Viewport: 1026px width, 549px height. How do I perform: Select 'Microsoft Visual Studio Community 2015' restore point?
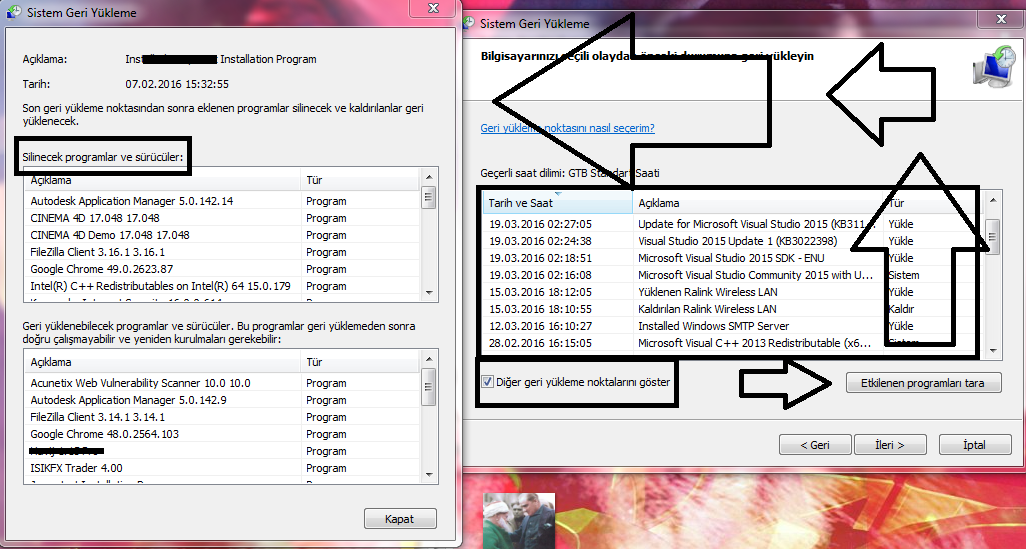(732, 275)
